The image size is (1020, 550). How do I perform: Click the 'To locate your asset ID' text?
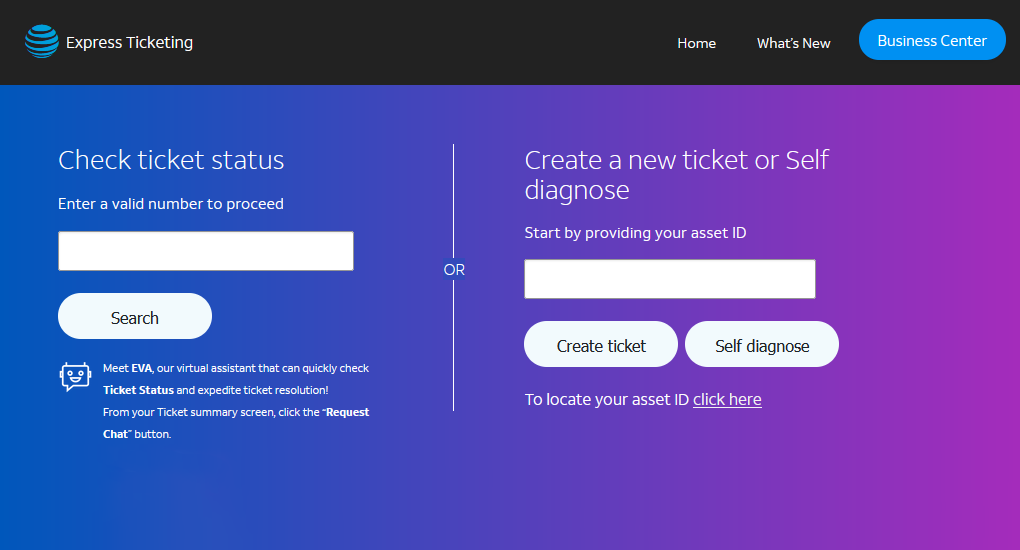606,399
